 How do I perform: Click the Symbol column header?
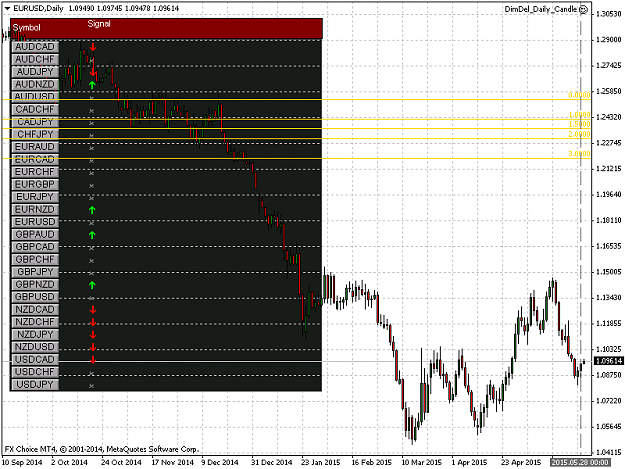[x=26, y=27]
